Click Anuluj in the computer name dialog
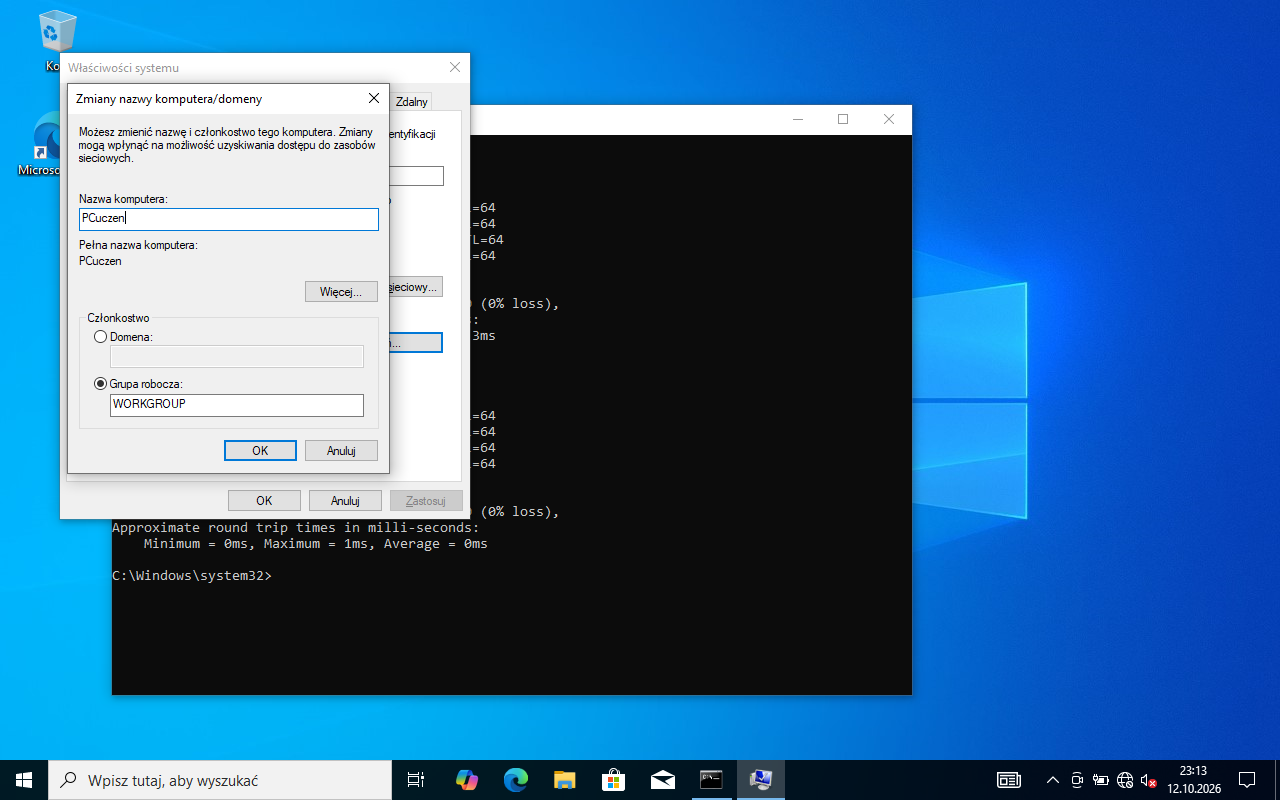The height and width of the screenshot is (800, 1280). 341,451
